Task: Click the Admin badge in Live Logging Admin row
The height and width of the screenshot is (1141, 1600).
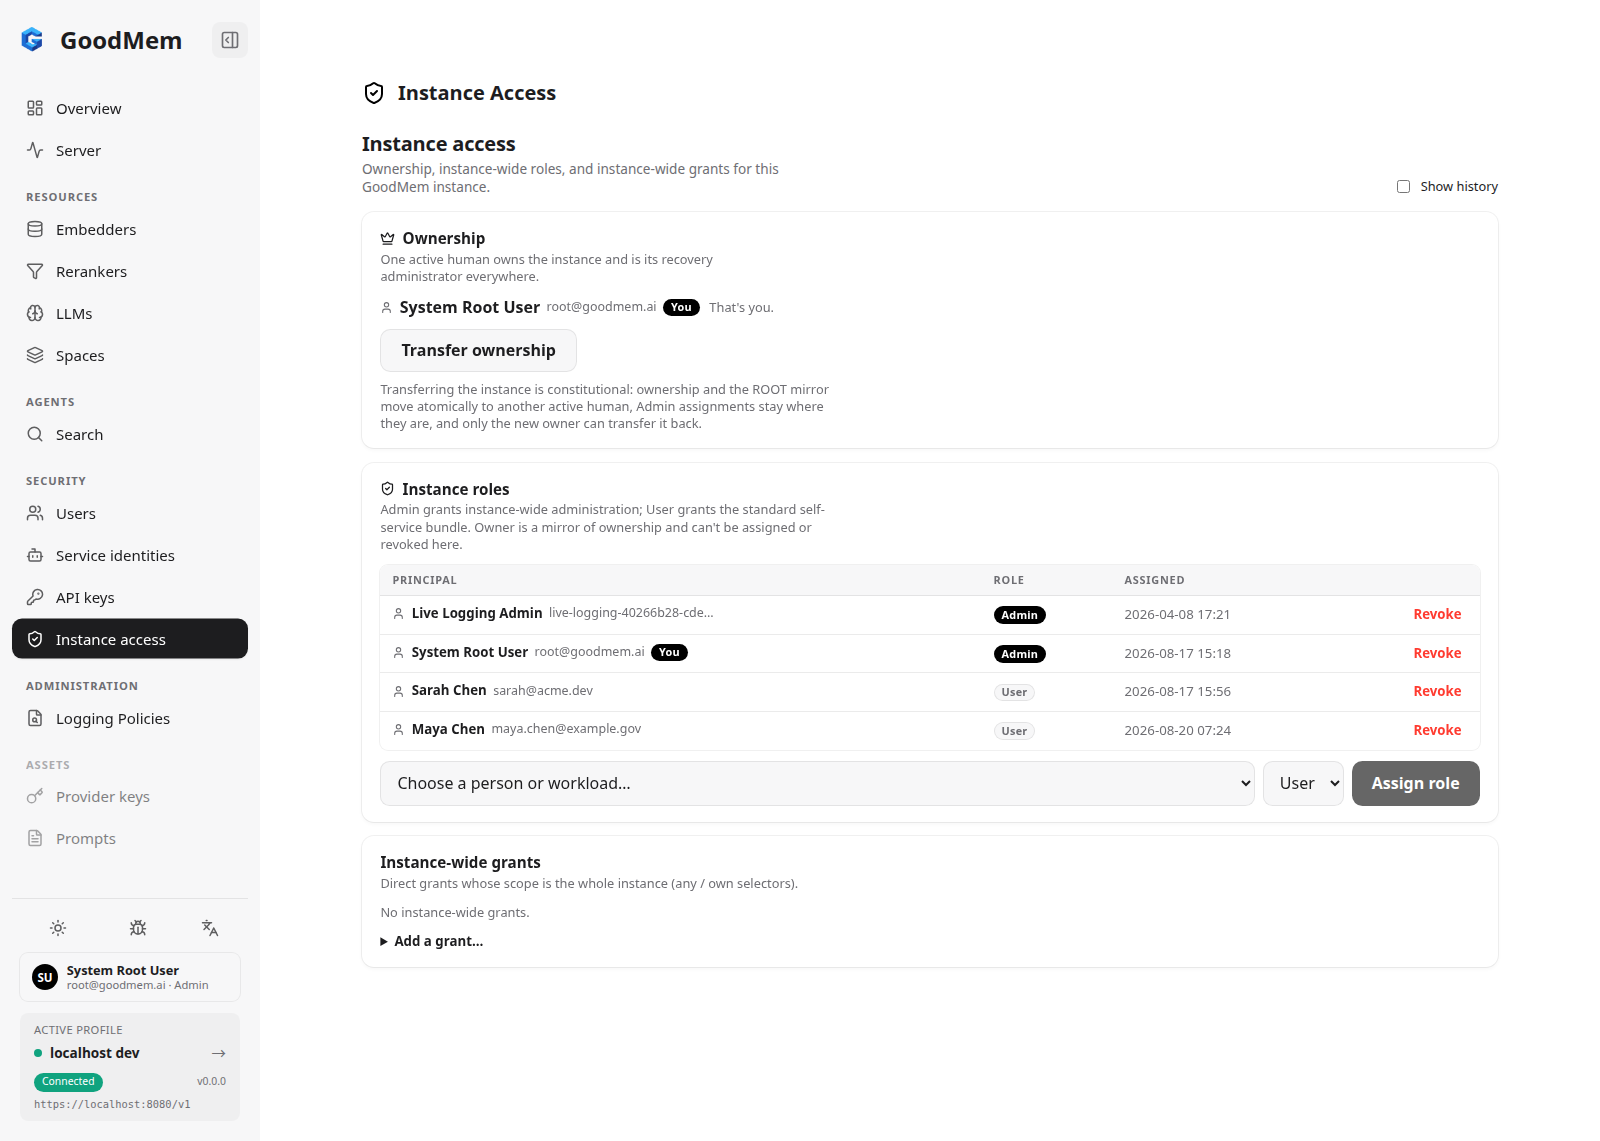Action: [x=1019, y=615]
